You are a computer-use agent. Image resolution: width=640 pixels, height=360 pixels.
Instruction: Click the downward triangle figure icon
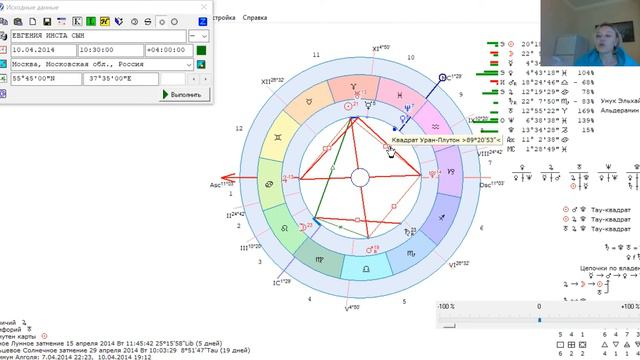click(x=616, y=345)
